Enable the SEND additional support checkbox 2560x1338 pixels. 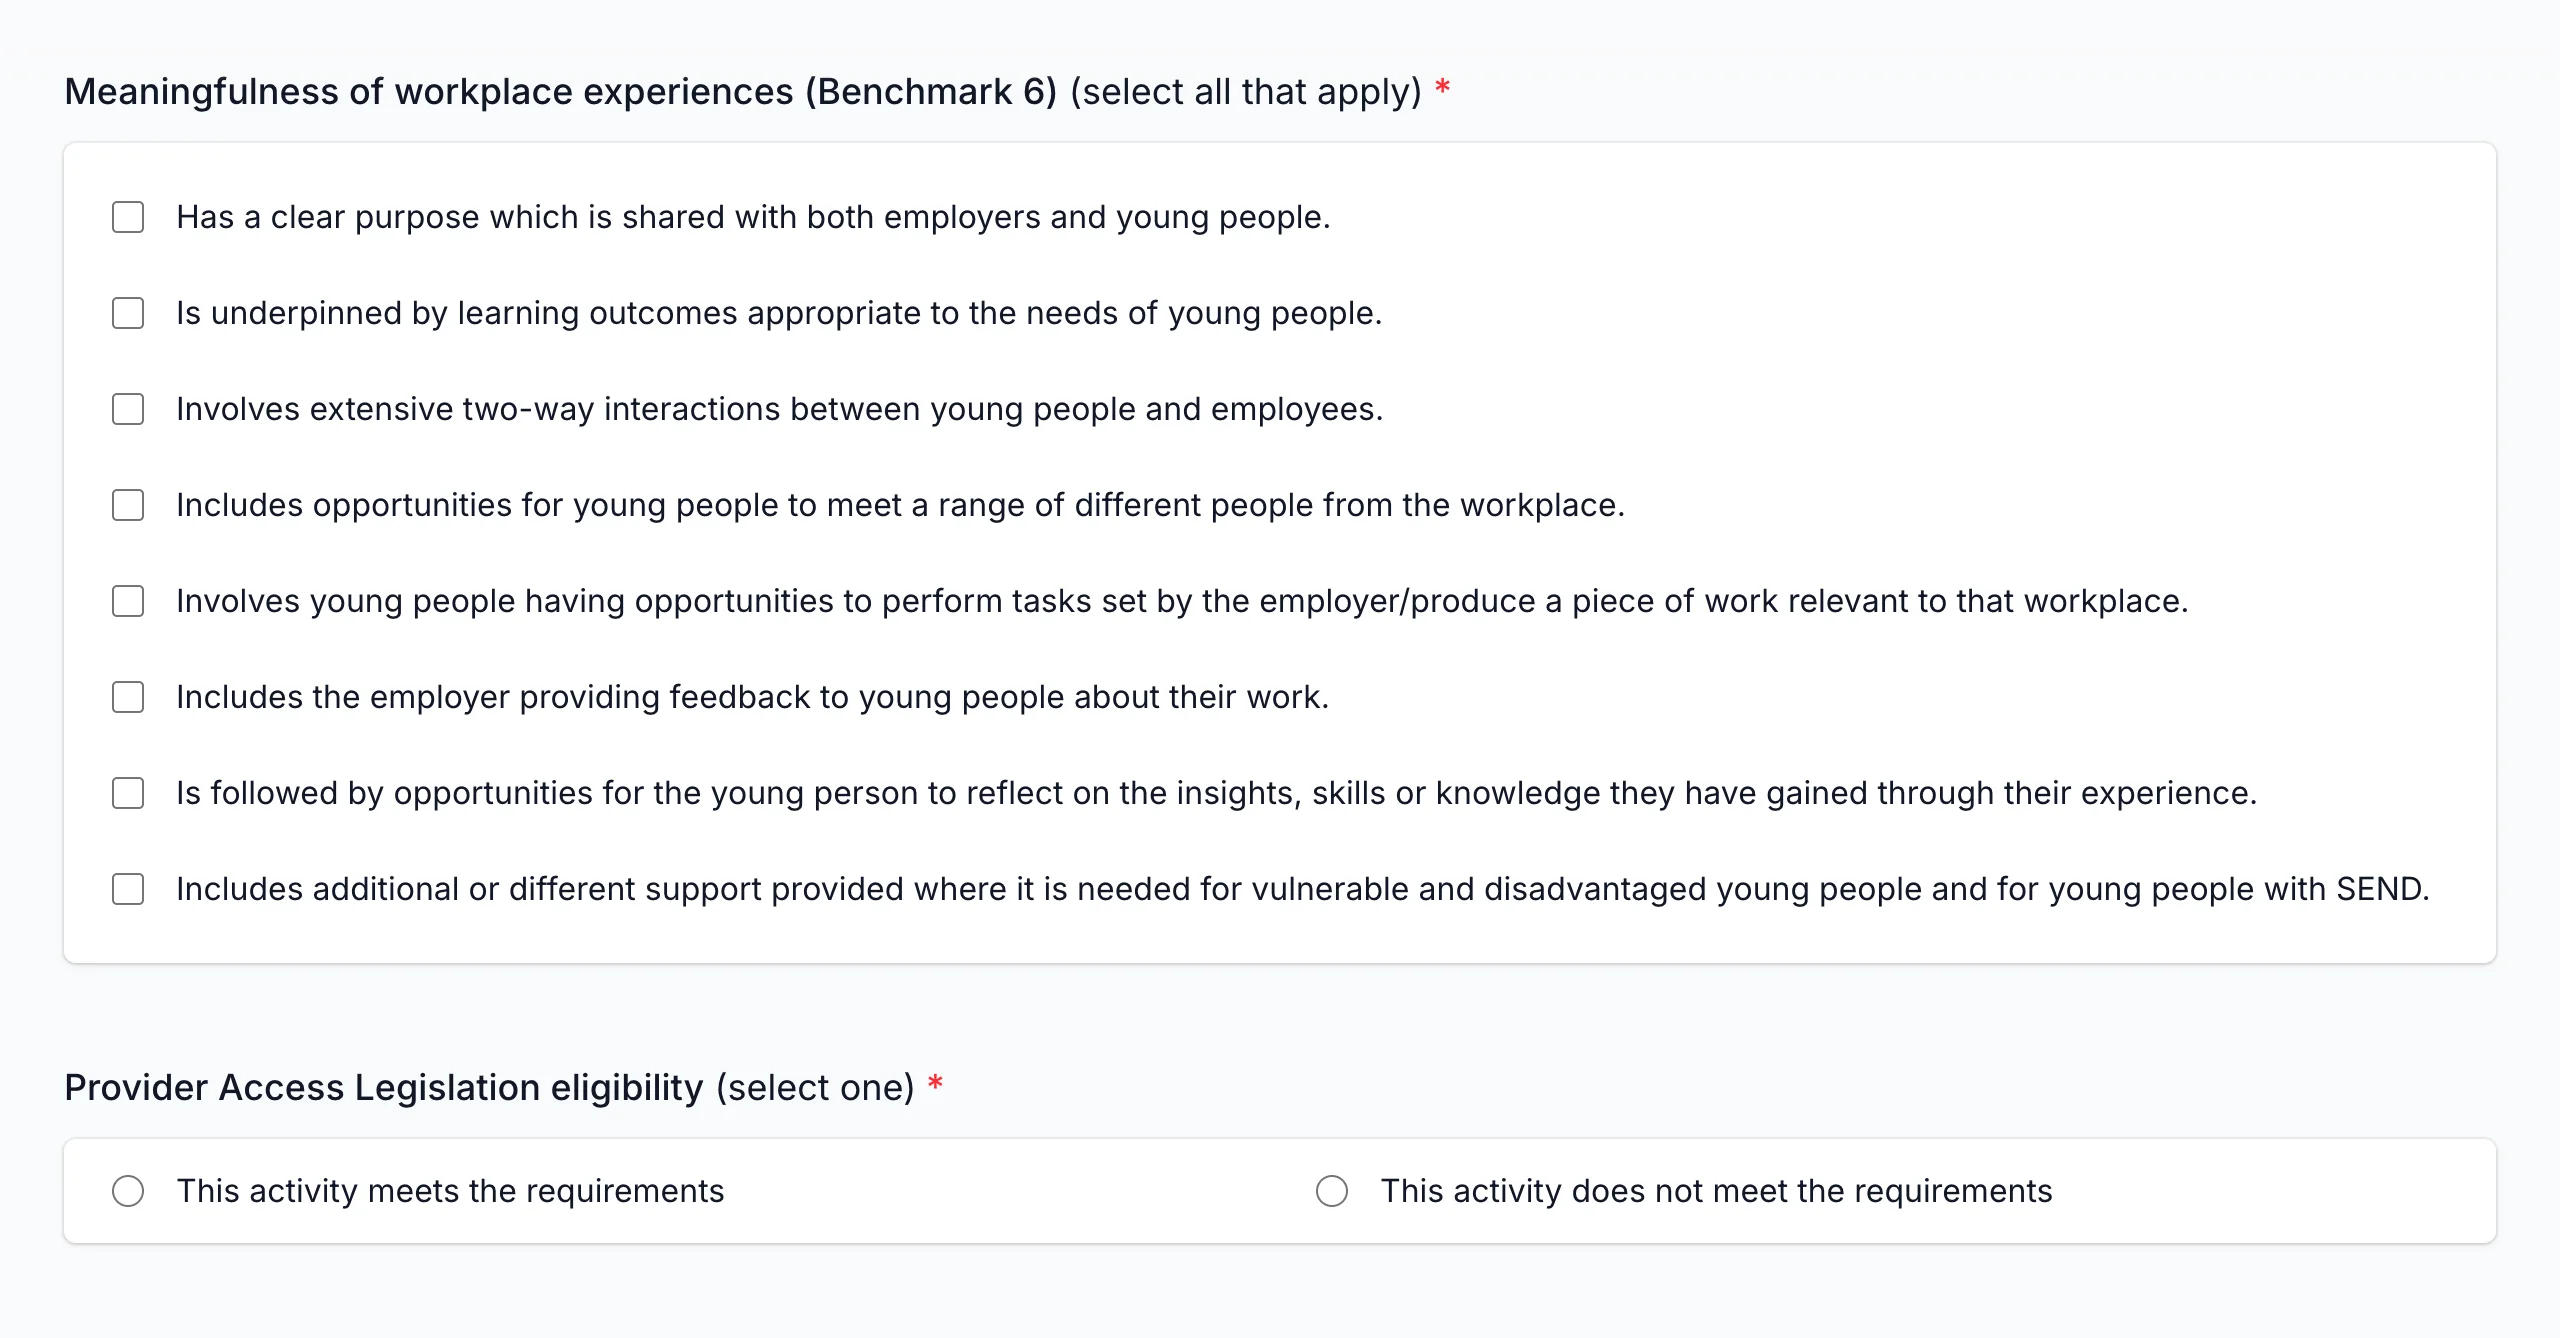click(128, 889)
